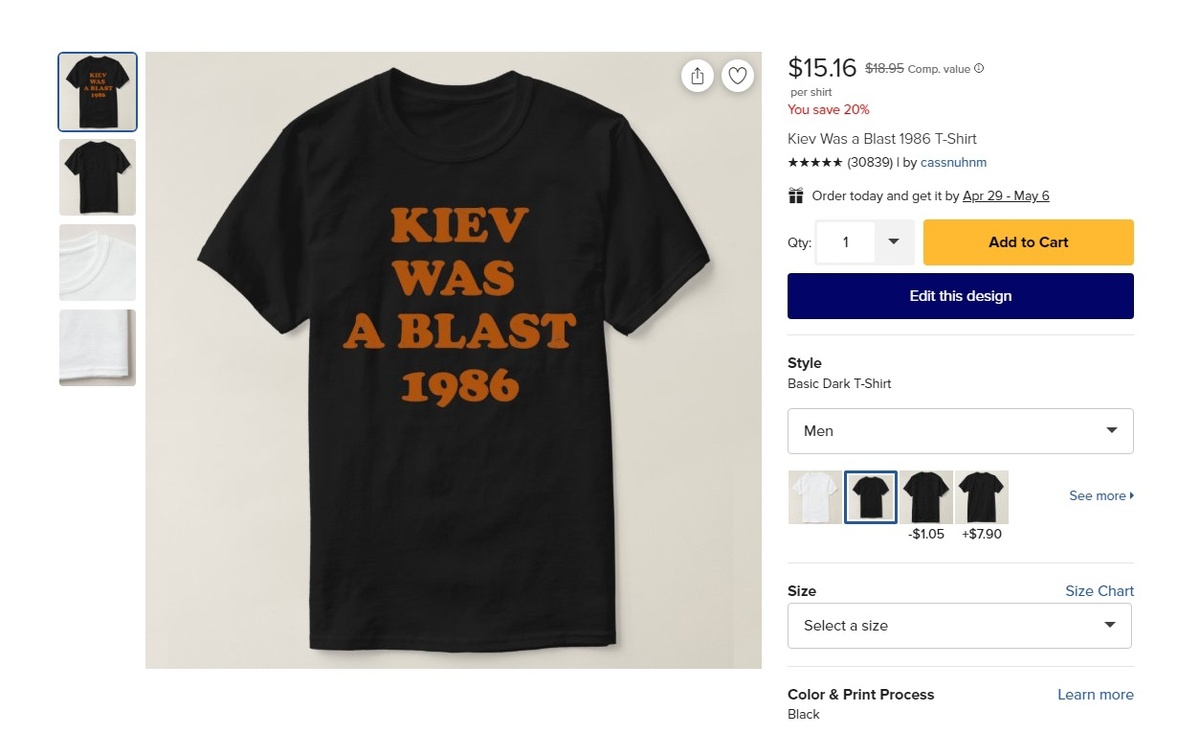
Task: View the second plain black shirt thumbnail
Action: pos(97,177)
